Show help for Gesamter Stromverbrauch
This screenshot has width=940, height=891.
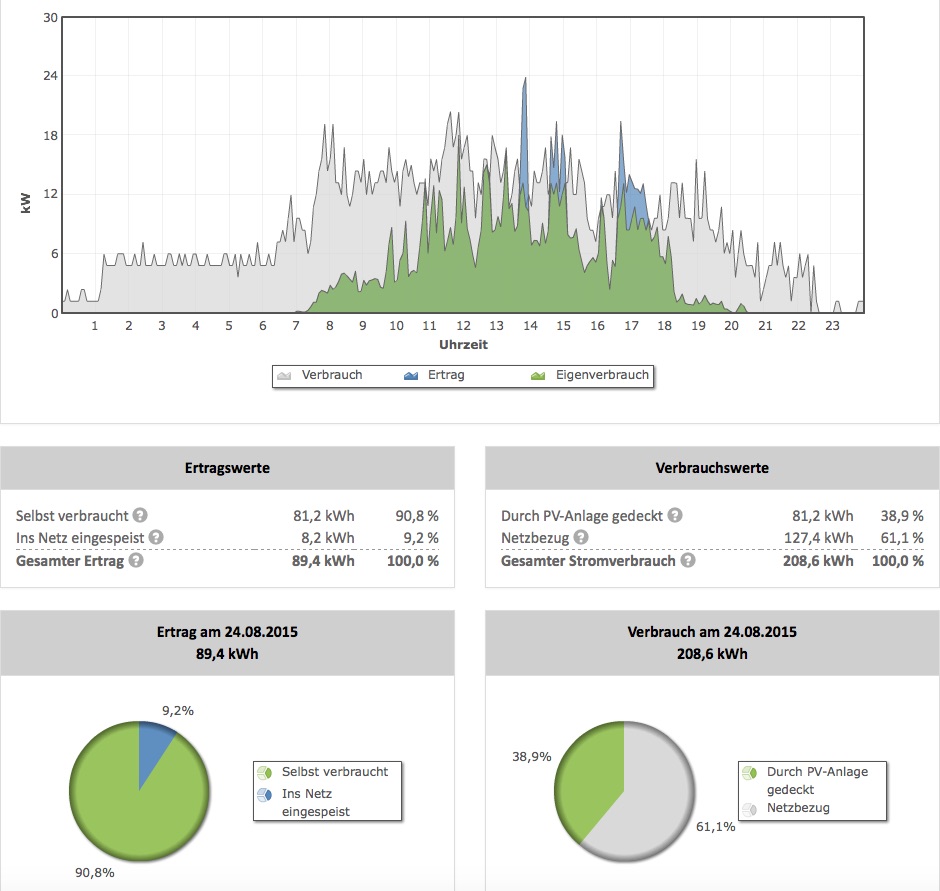(688, 561)
